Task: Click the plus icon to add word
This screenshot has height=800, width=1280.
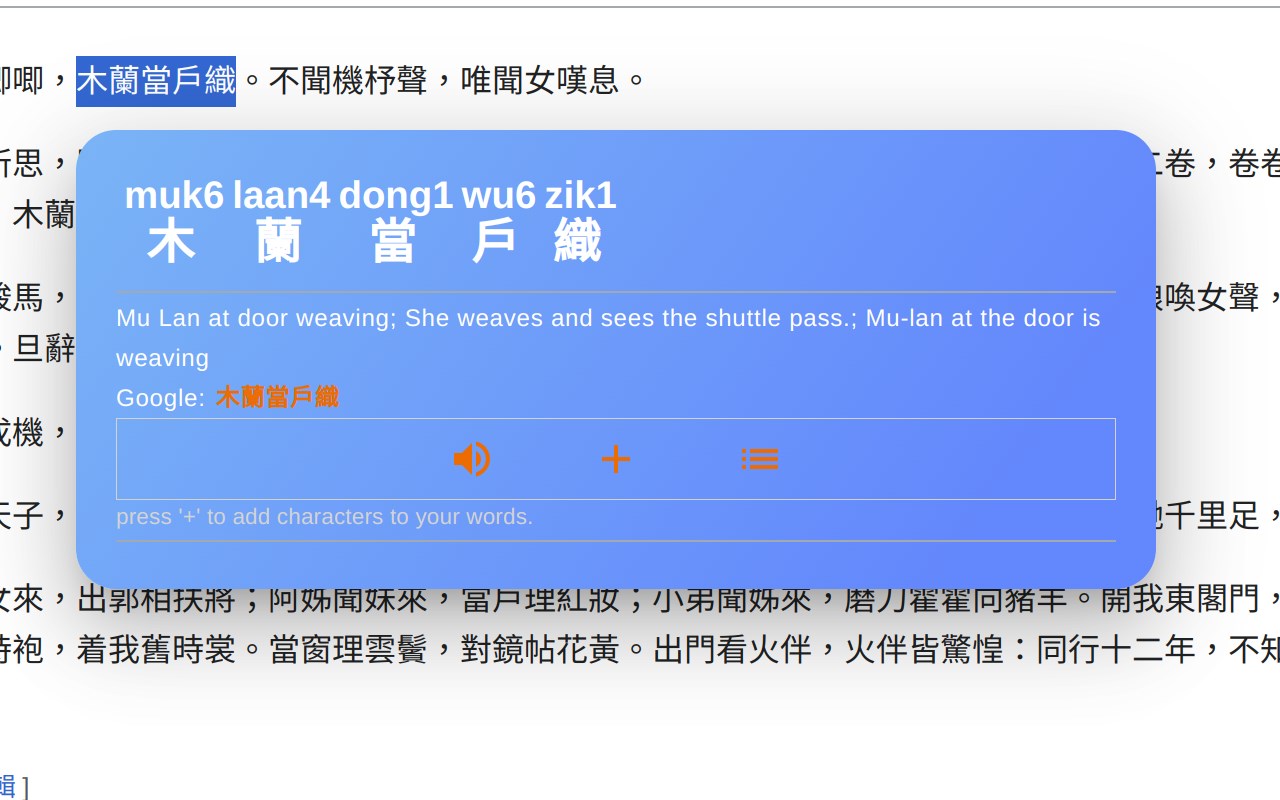Action: (616, 459)
